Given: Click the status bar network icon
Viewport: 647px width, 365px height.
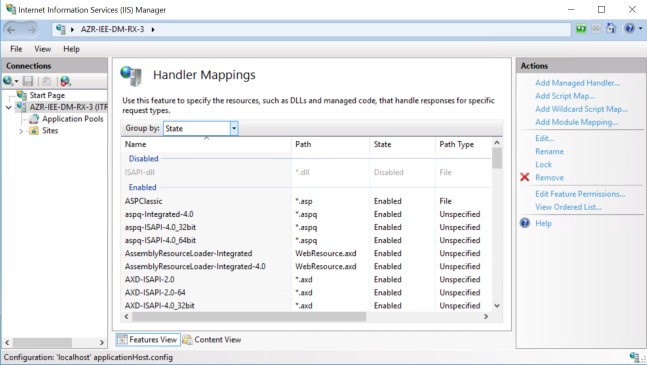Looking at the screenshot, I should (635, 357).
